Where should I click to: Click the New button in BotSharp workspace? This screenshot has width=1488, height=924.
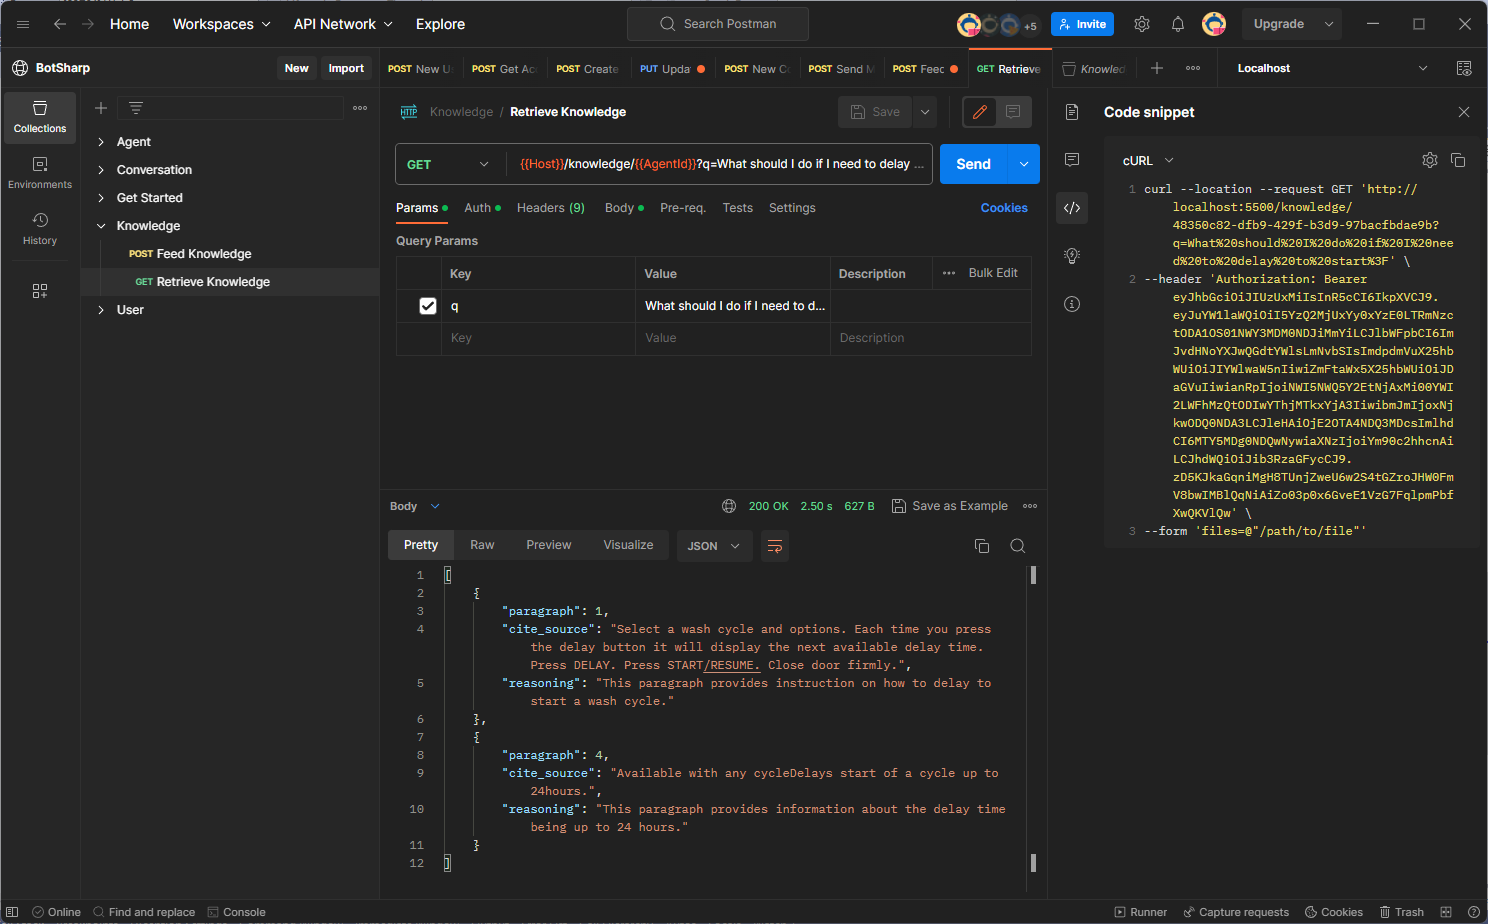pos(297,68)
